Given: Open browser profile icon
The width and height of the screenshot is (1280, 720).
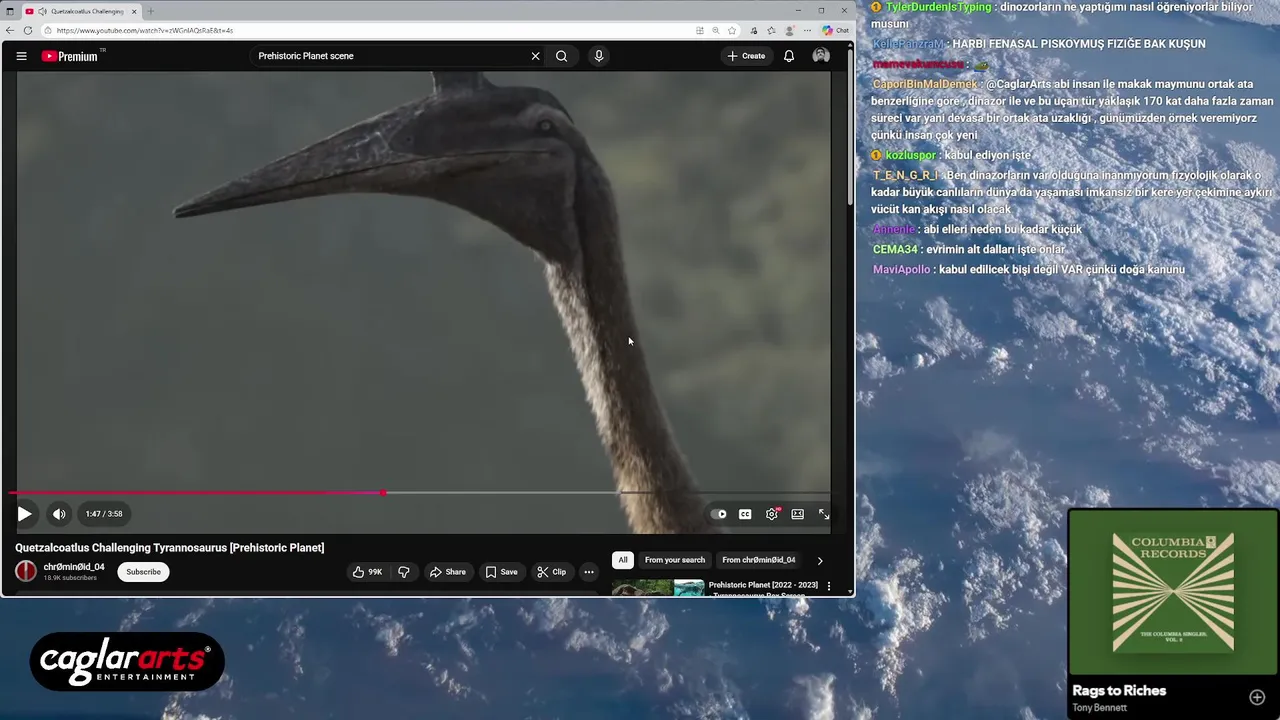Looking at the screenshot, I should (789, 30).
